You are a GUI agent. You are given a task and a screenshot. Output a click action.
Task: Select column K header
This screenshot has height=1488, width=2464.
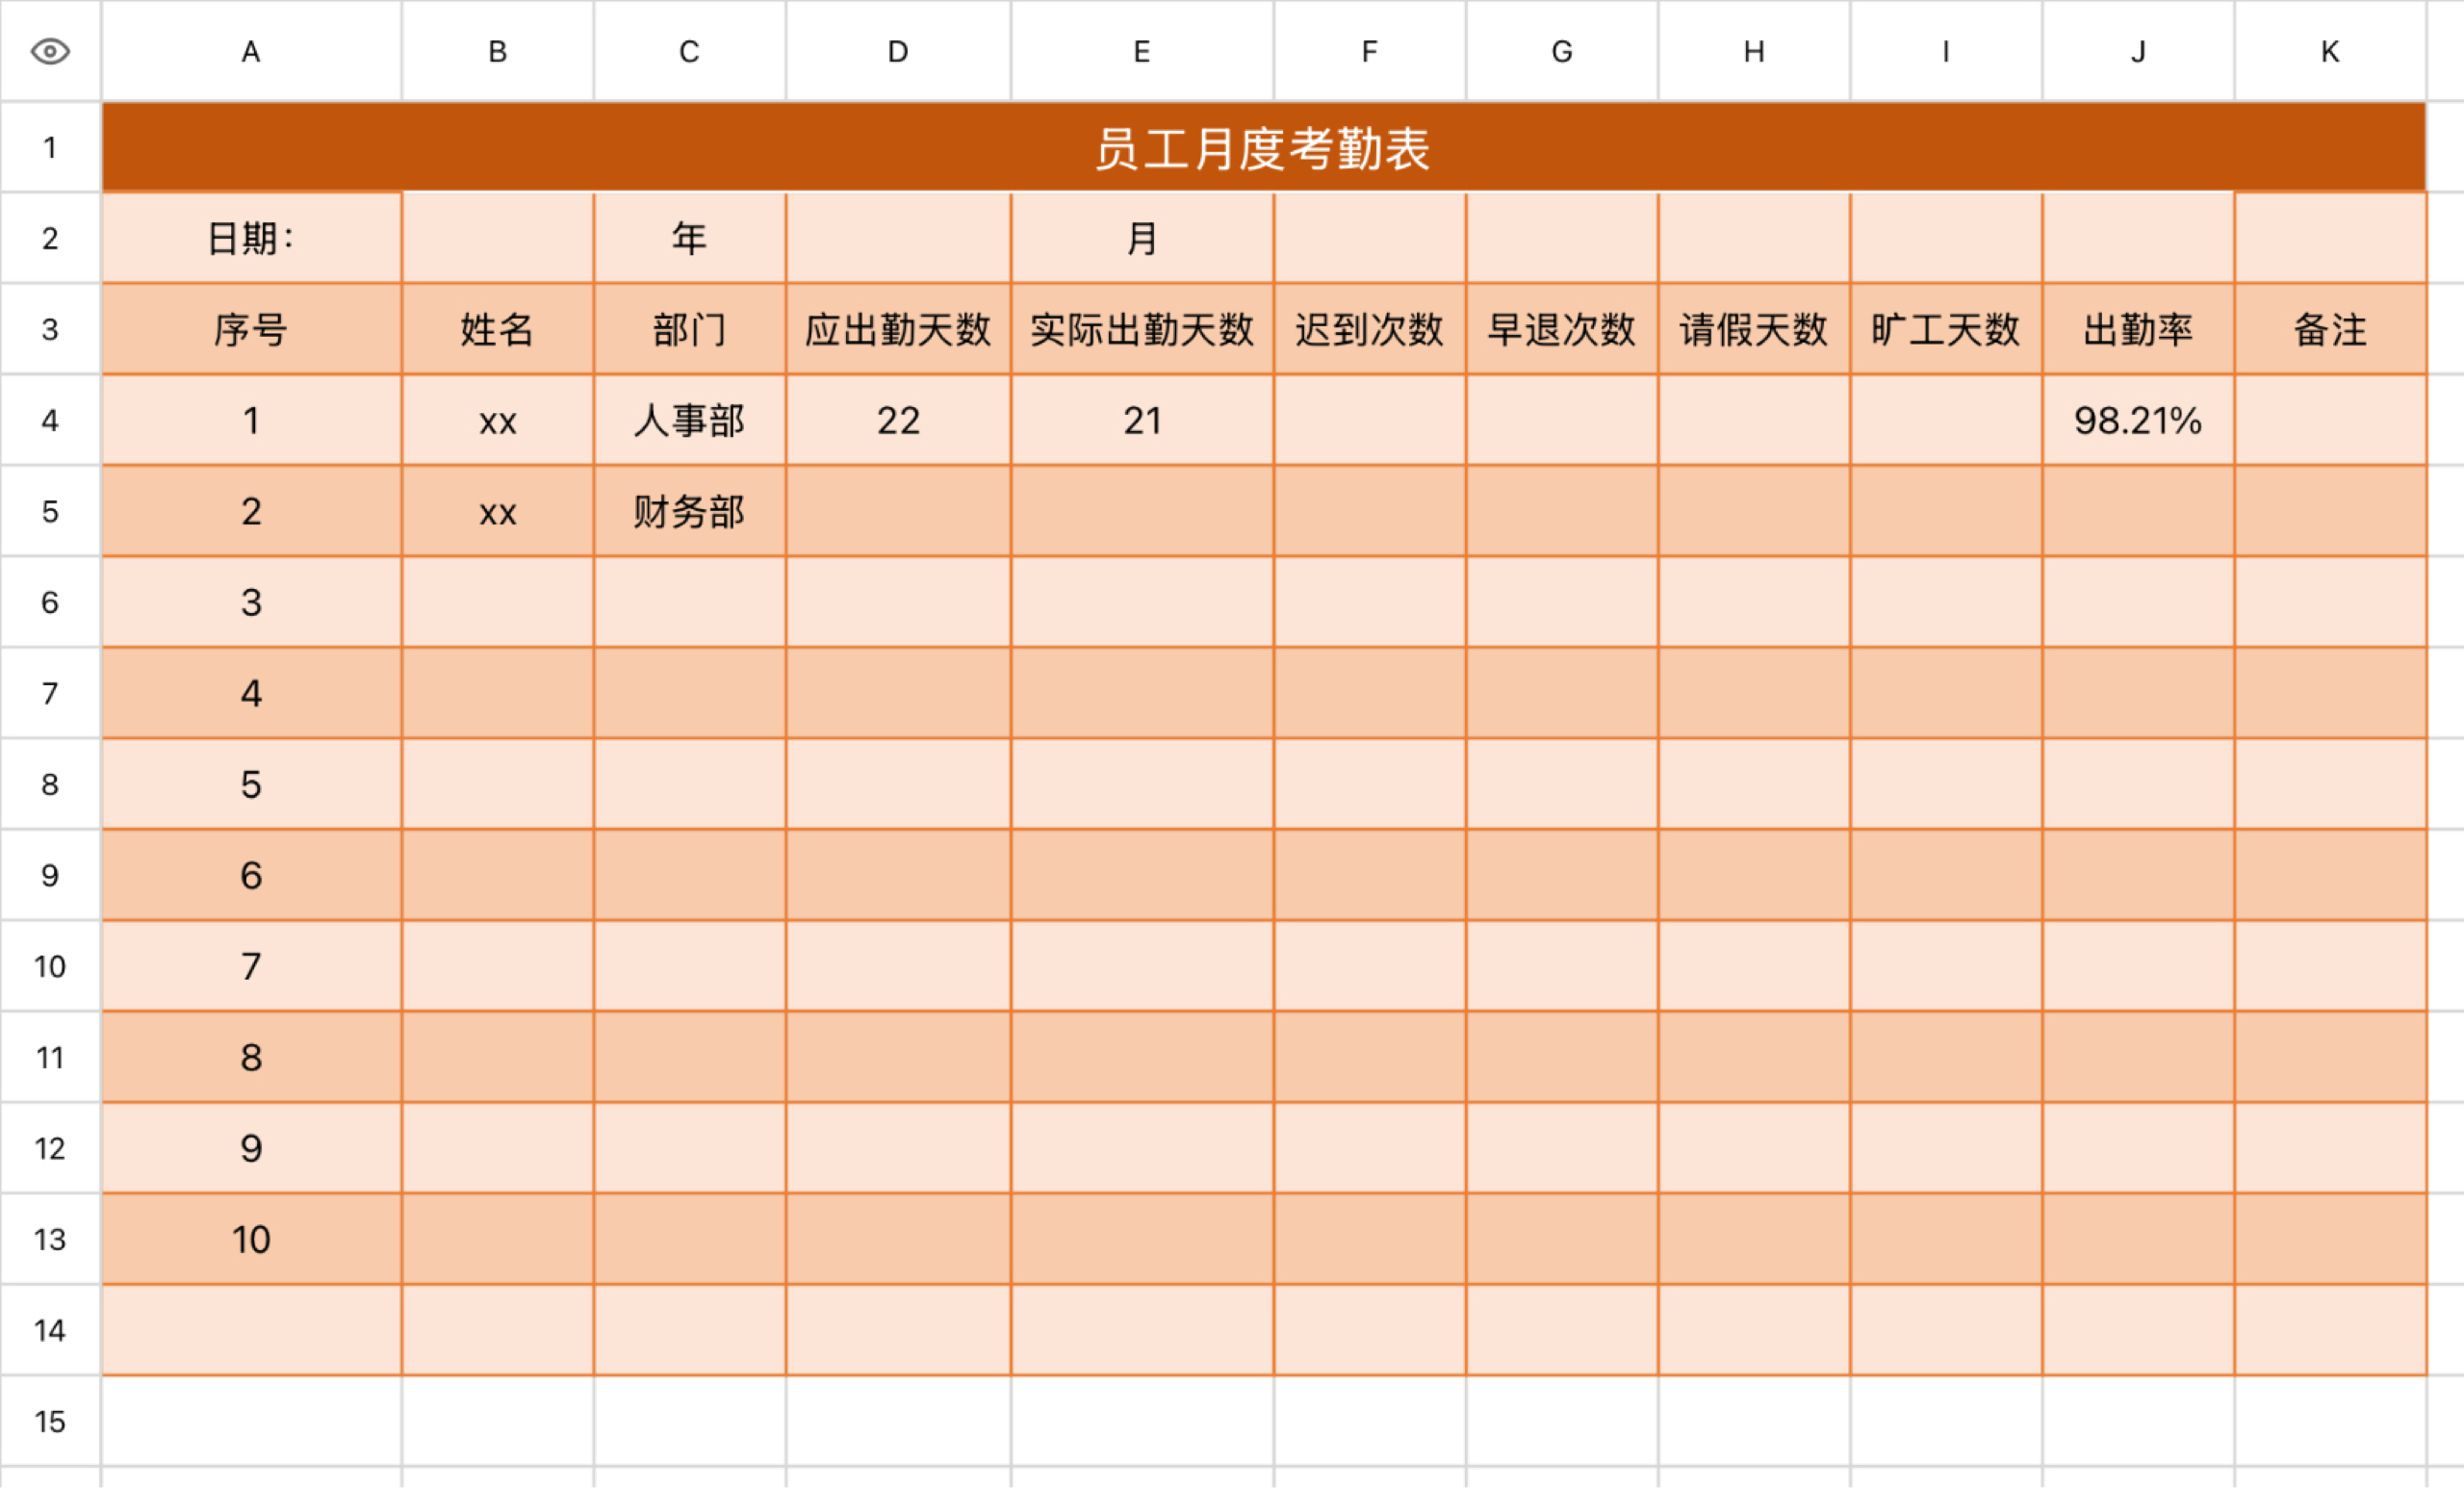coord(2330,51)
